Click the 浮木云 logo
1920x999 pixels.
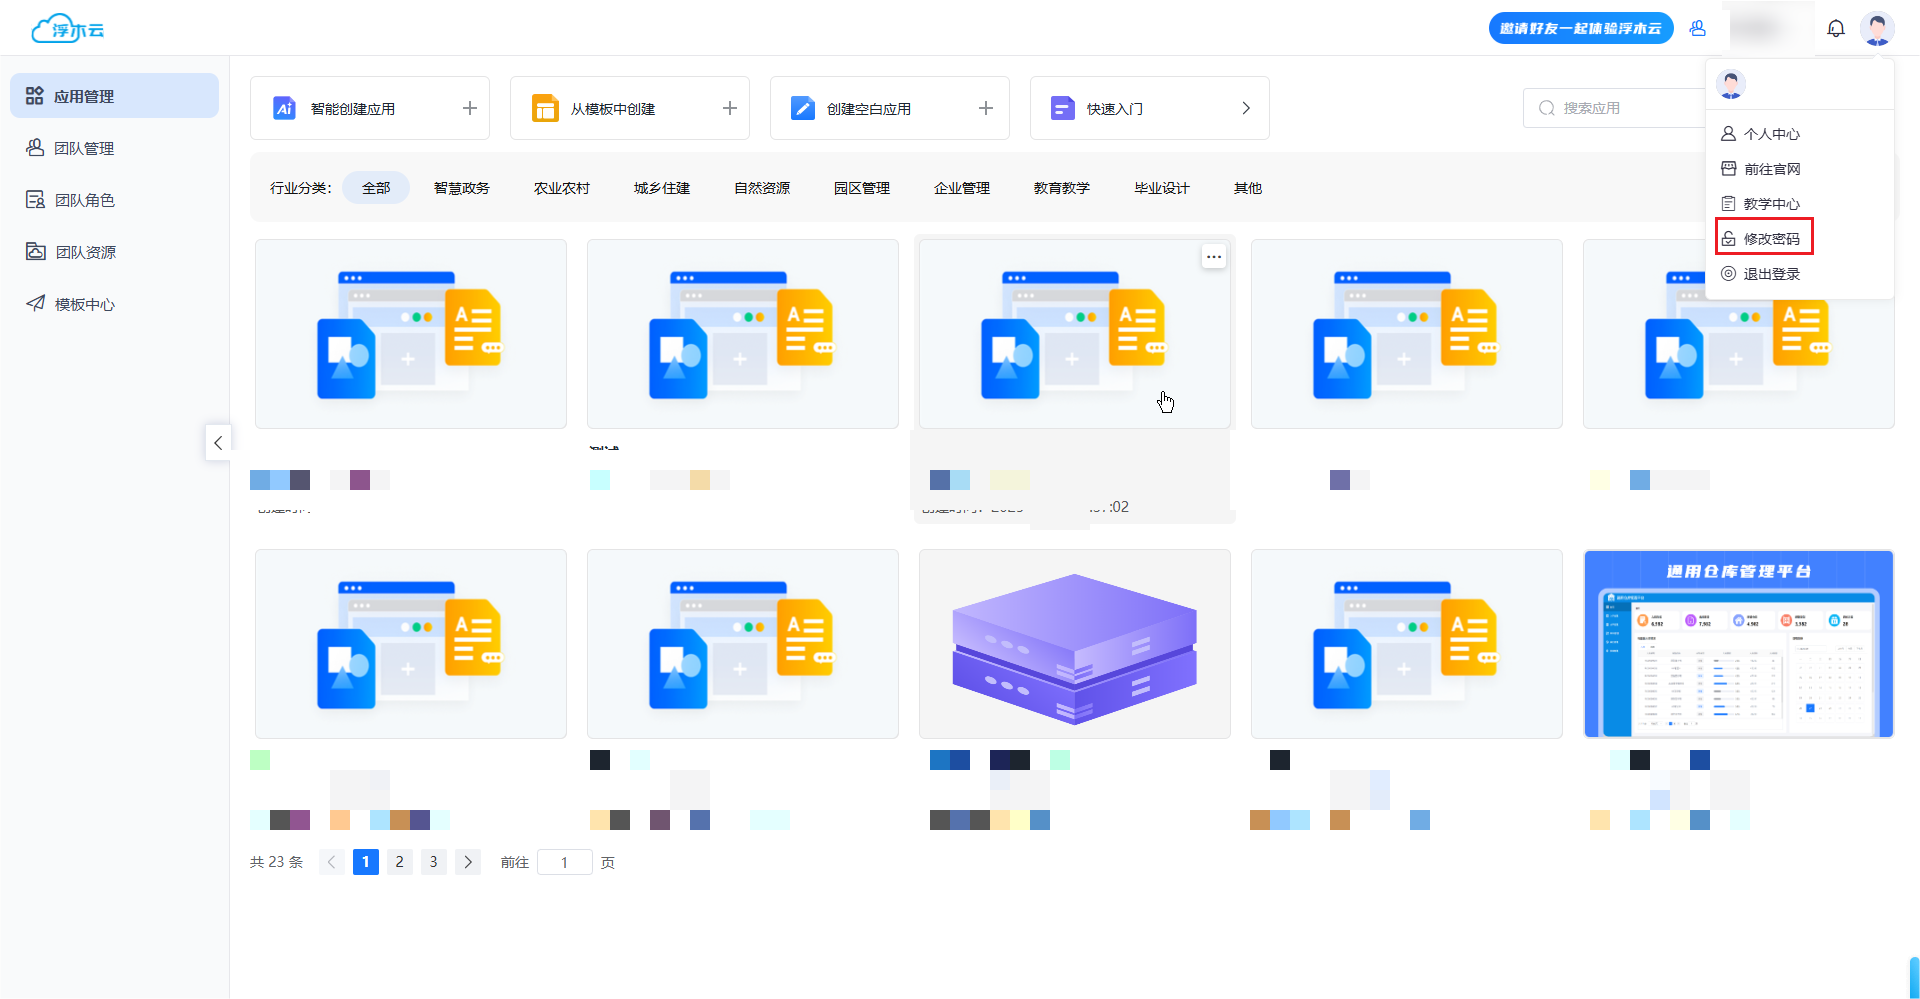pyautogui.click(x=68, y=29)
